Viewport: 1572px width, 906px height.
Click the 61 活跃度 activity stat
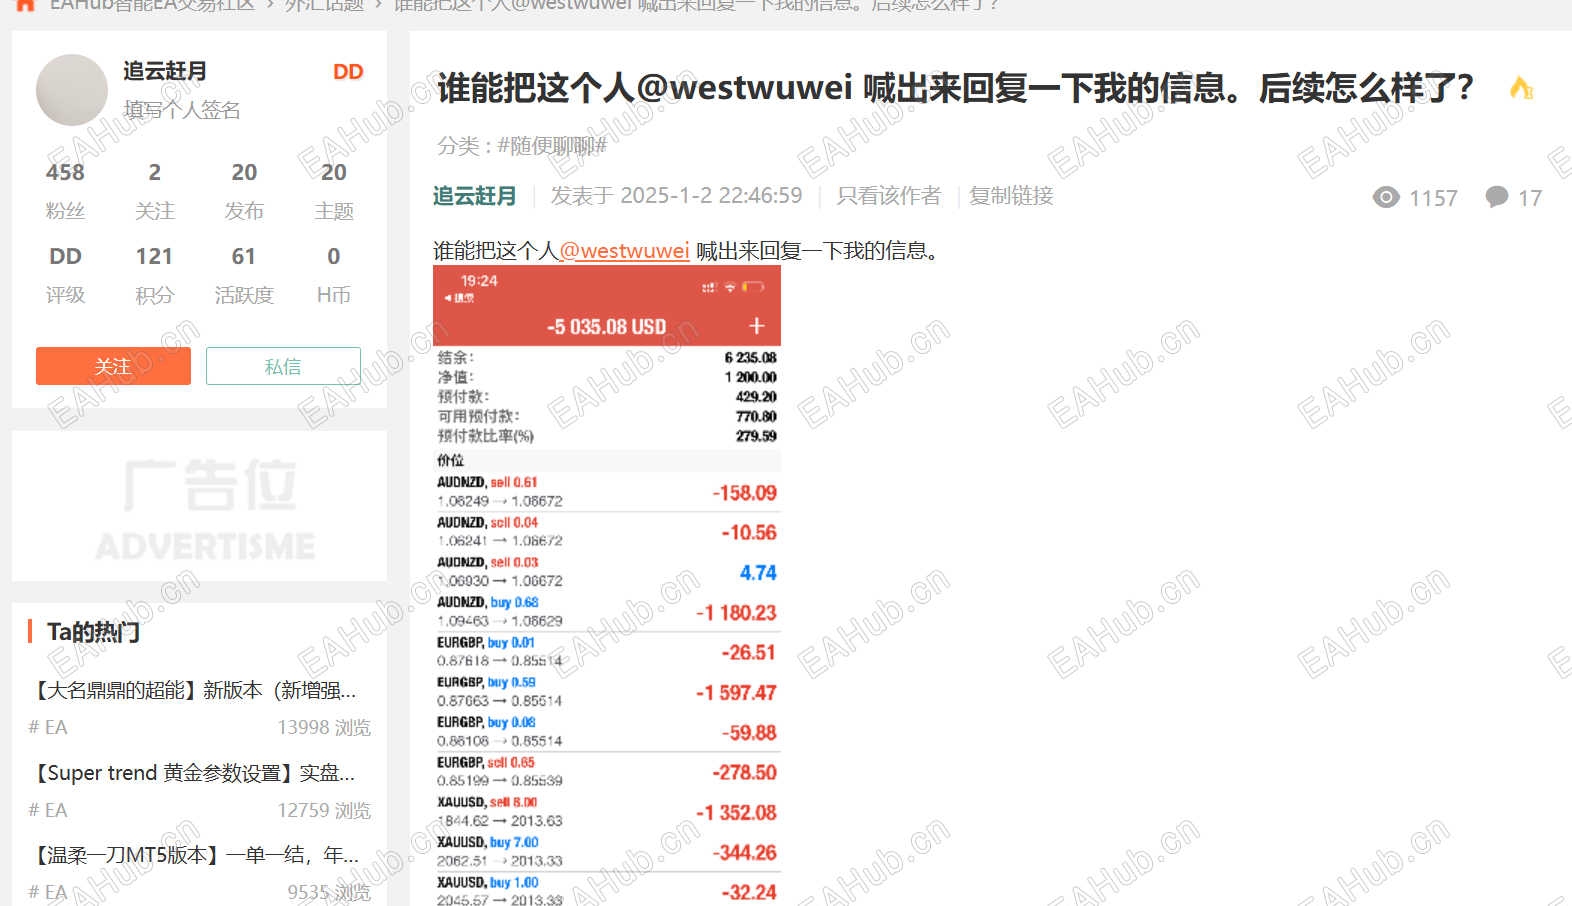tap(244, 274)
